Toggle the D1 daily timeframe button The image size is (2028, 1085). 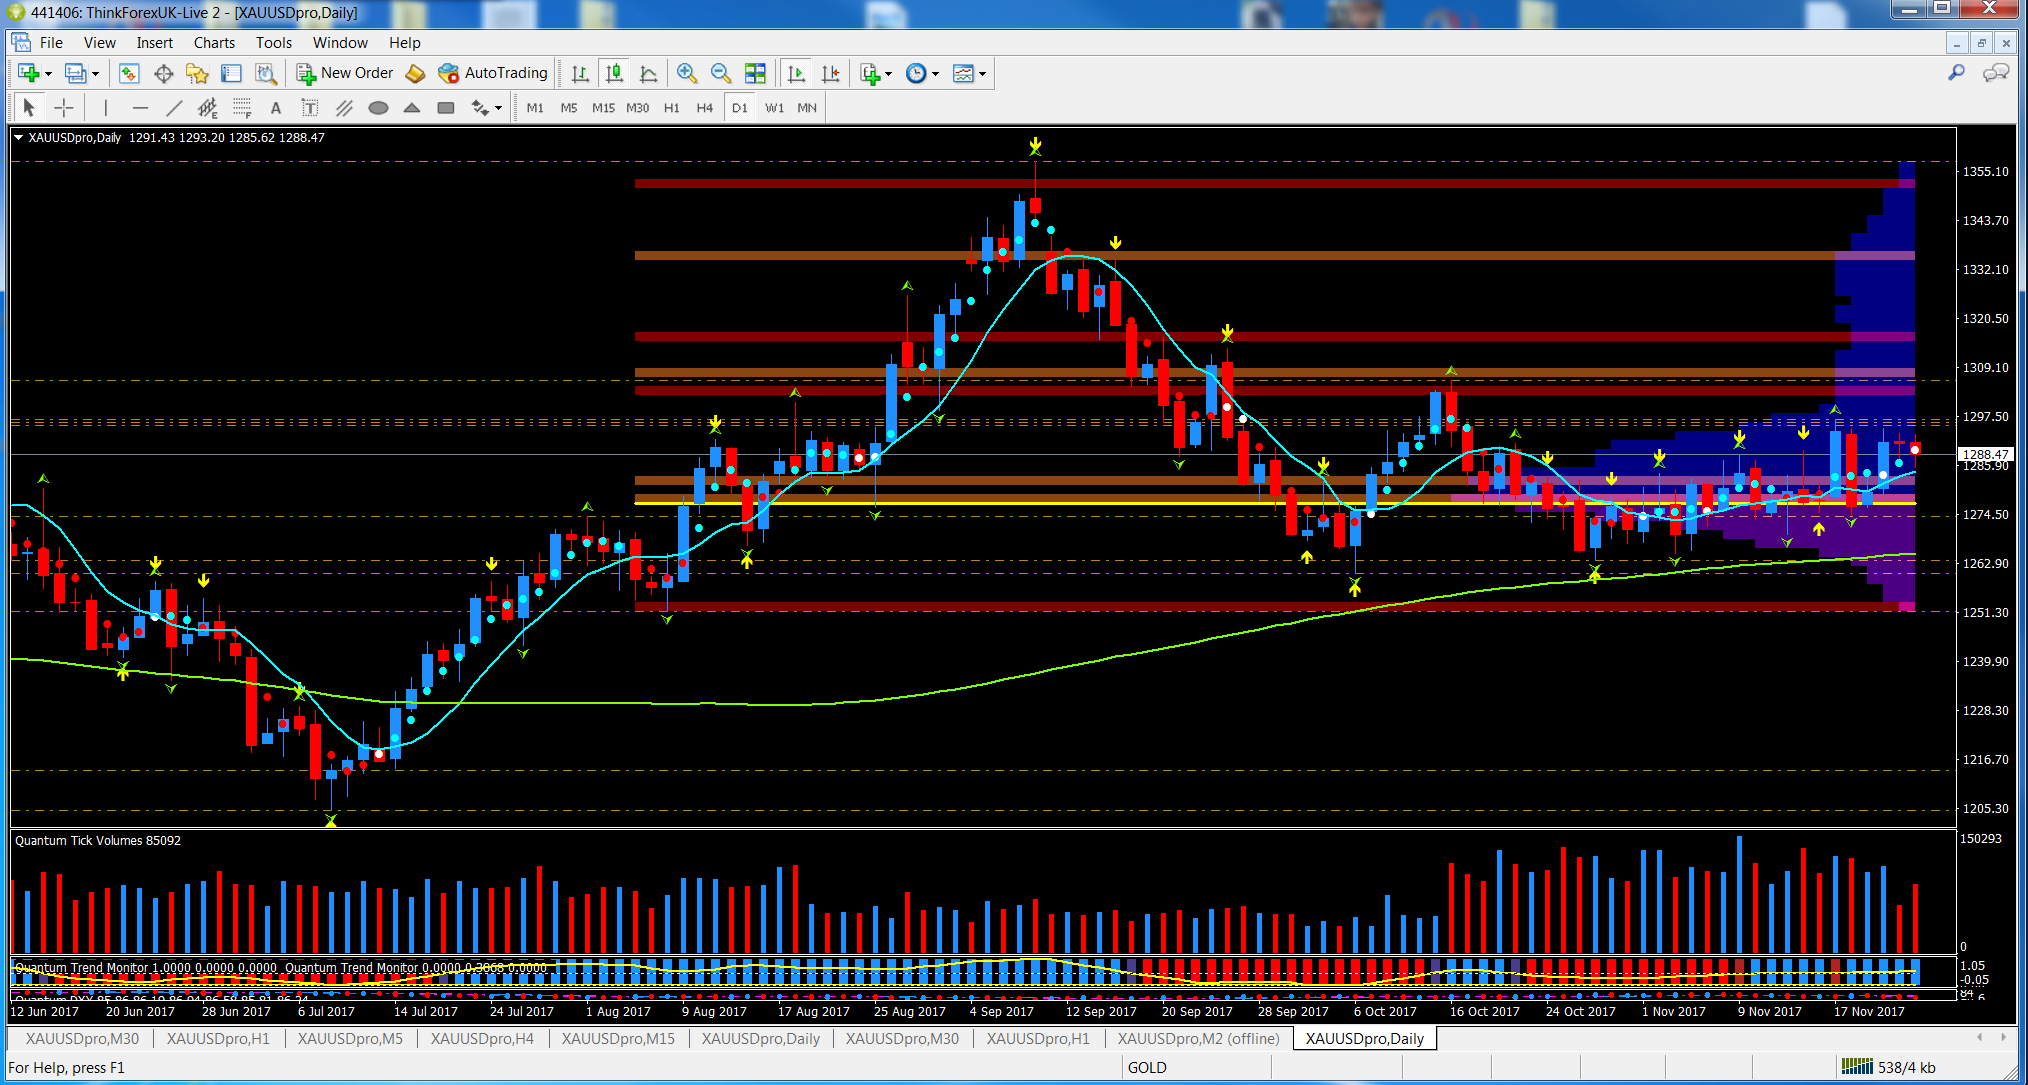740,107
